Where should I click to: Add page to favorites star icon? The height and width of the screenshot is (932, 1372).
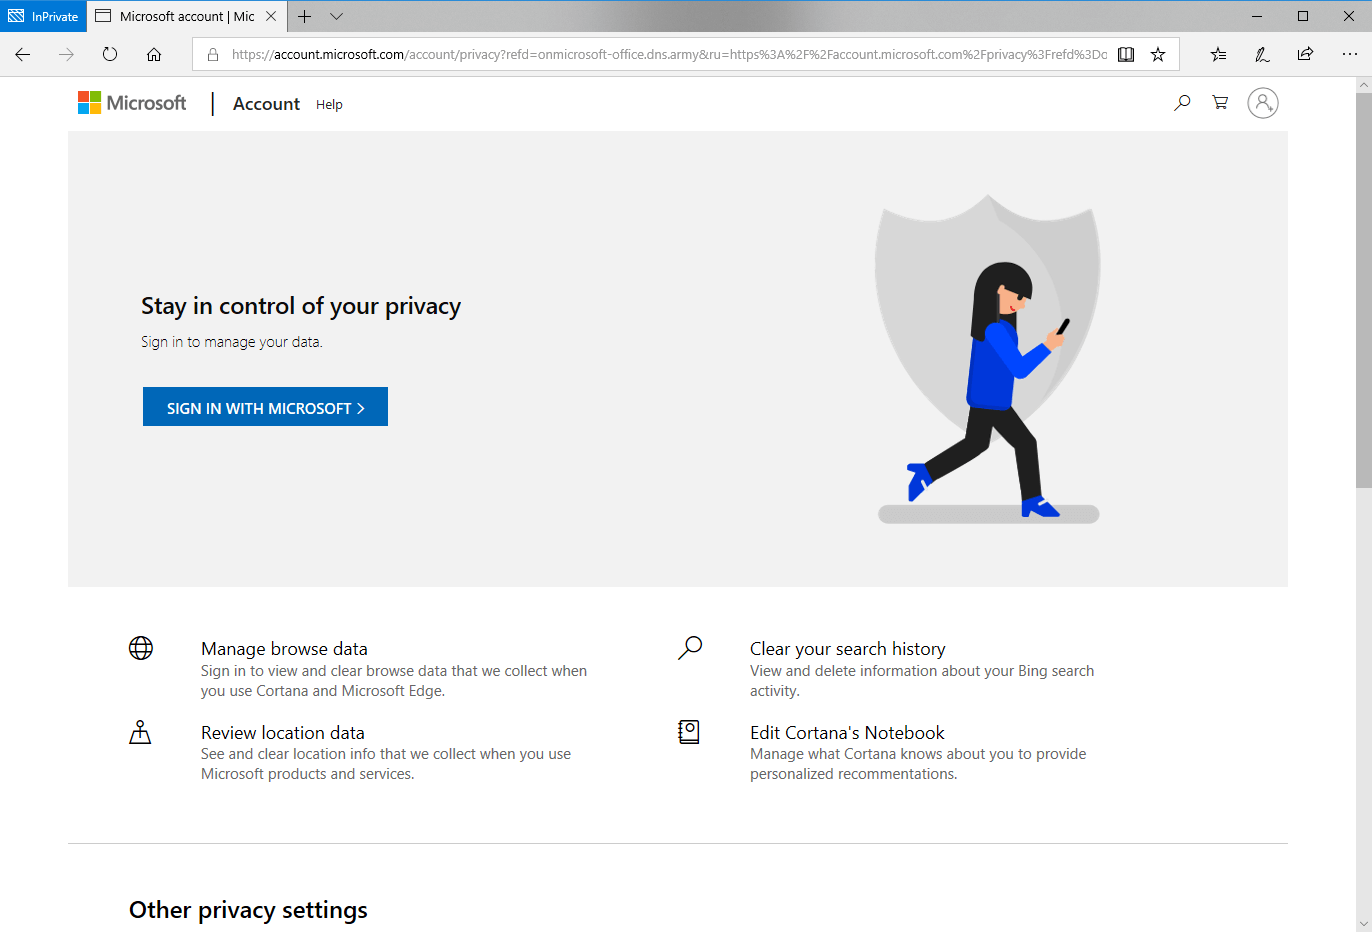[1158, 55]
